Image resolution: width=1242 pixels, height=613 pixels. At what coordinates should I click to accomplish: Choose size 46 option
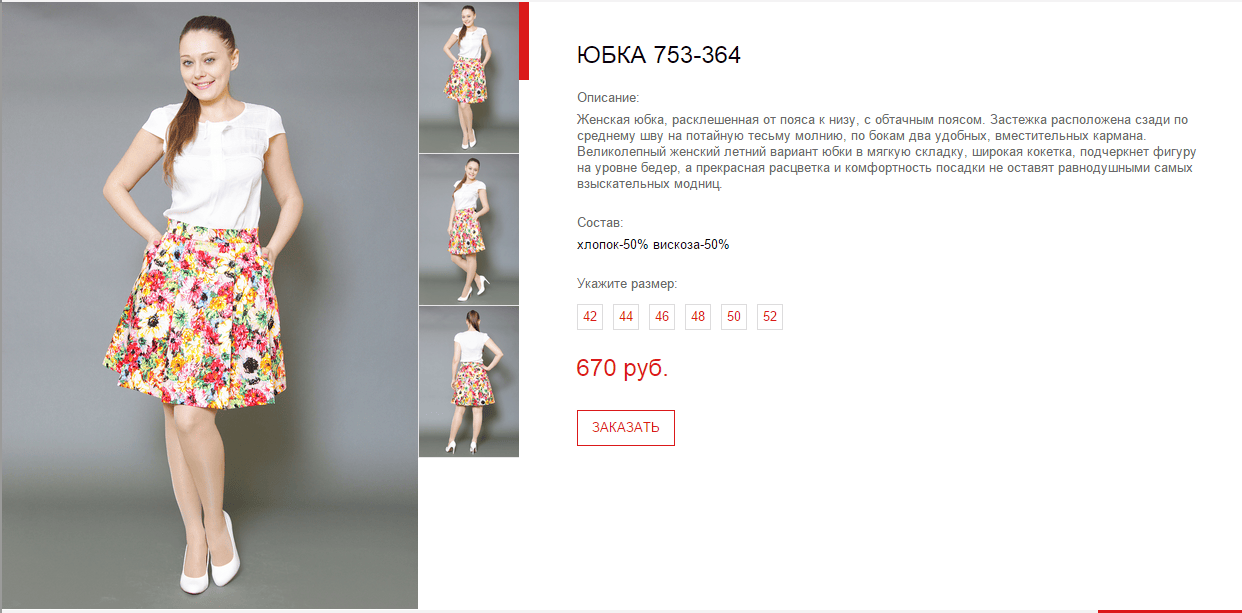tap(662, 317)
